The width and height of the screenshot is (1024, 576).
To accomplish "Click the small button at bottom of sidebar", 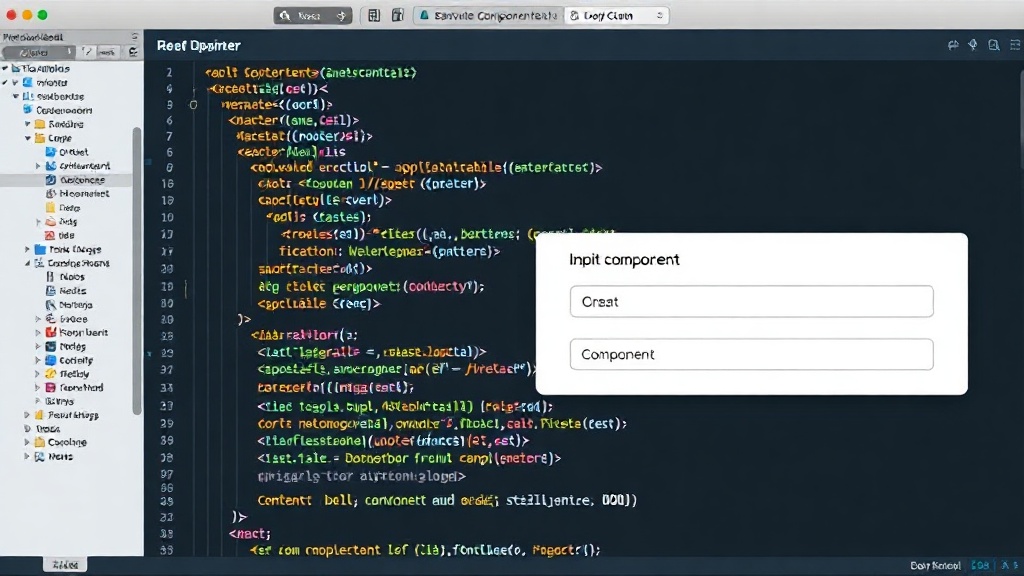I will pos(65,565).
